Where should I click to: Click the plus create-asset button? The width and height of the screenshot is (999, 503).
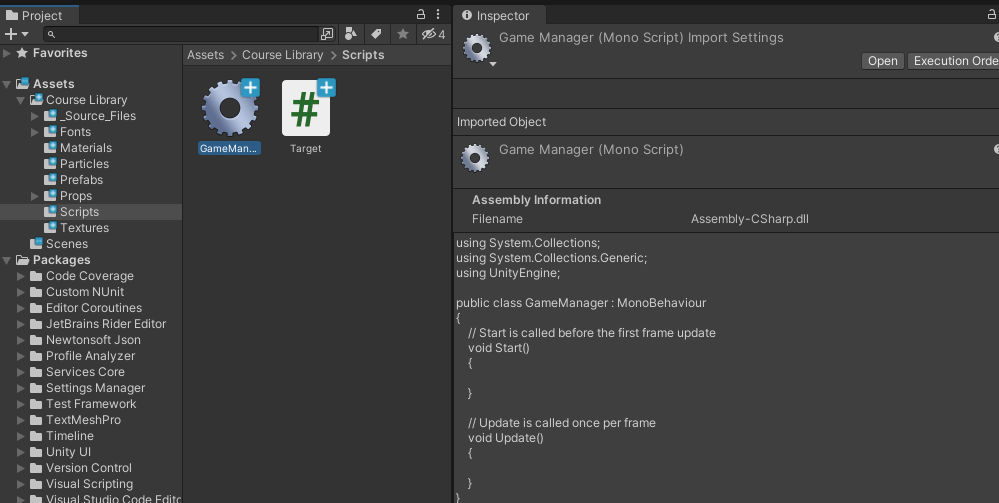tap(10, 34)
